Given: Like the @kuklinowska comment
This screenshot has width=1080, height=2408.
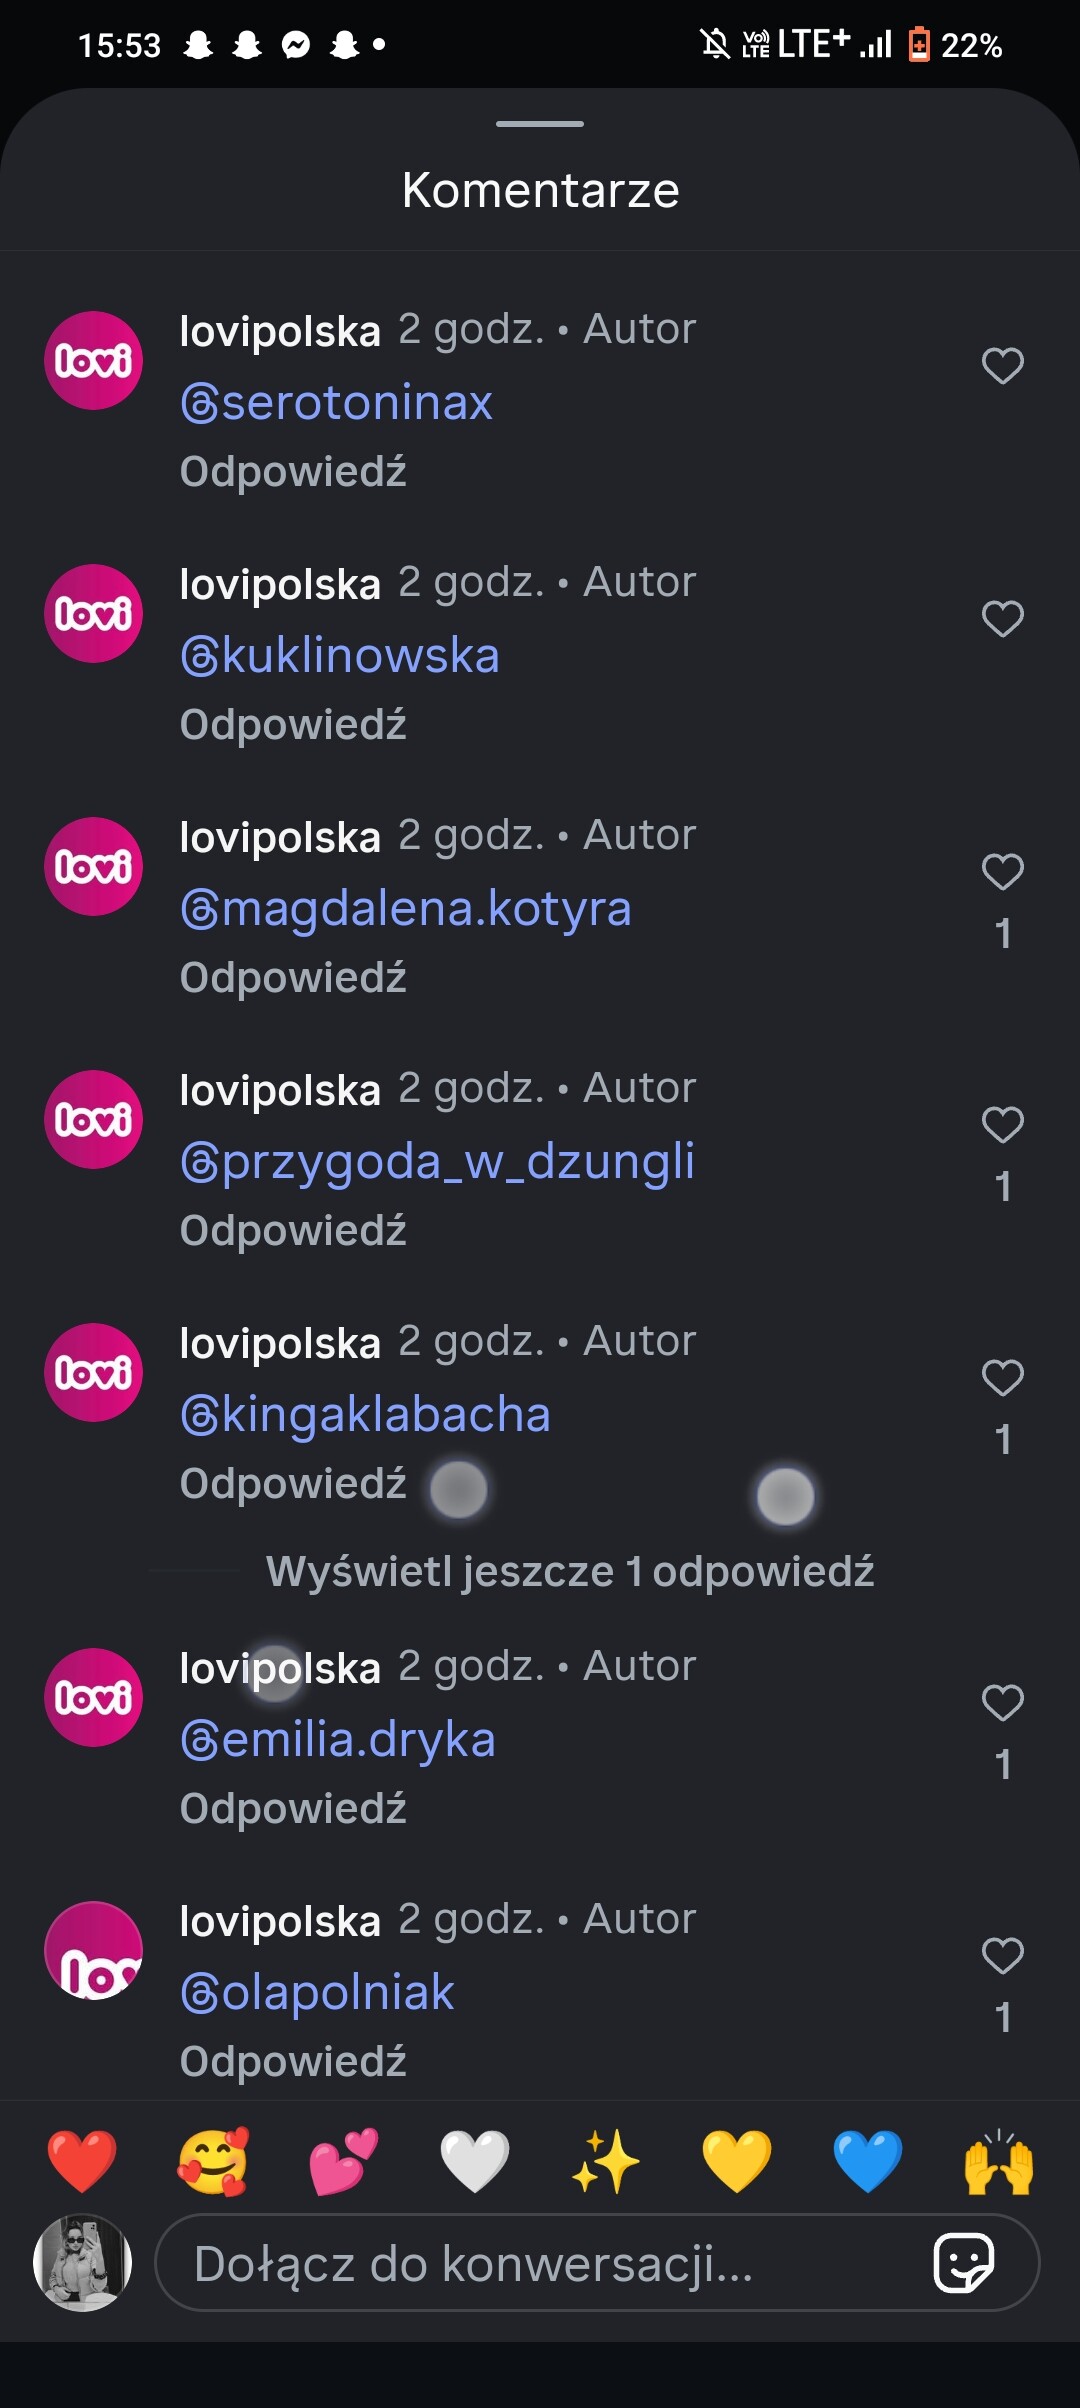Looking at the screenshot, I should pyautogui.click(x=1002, y=619).
